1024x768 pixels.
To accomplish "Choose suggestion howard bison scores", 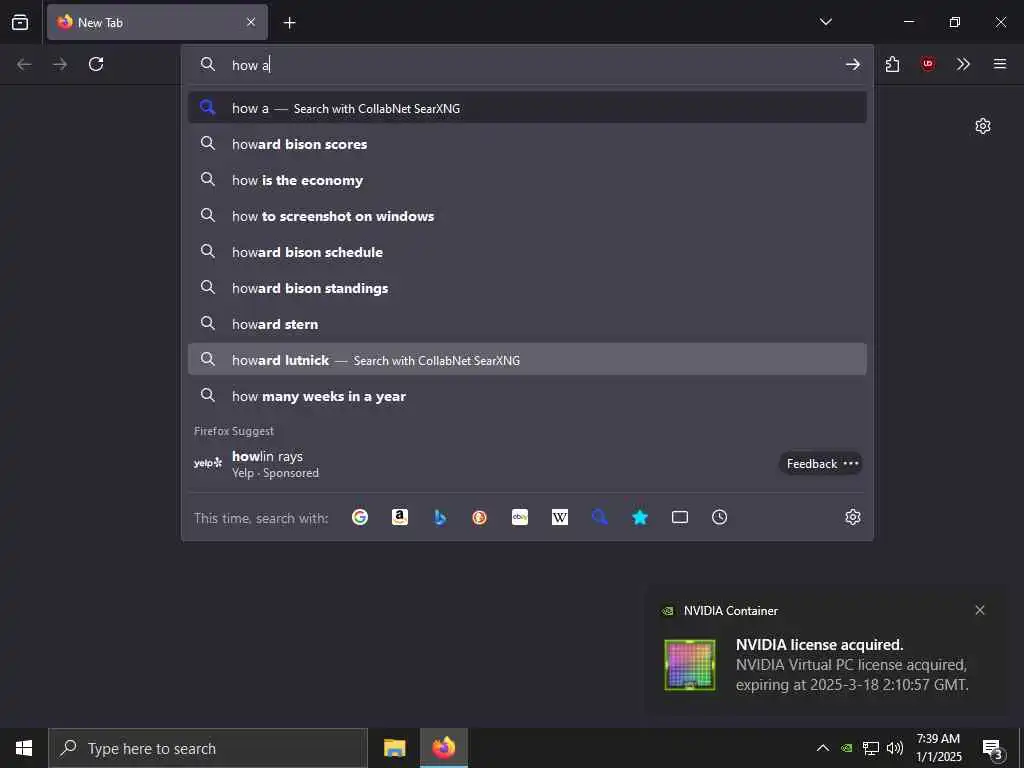I will pos(527,144).
